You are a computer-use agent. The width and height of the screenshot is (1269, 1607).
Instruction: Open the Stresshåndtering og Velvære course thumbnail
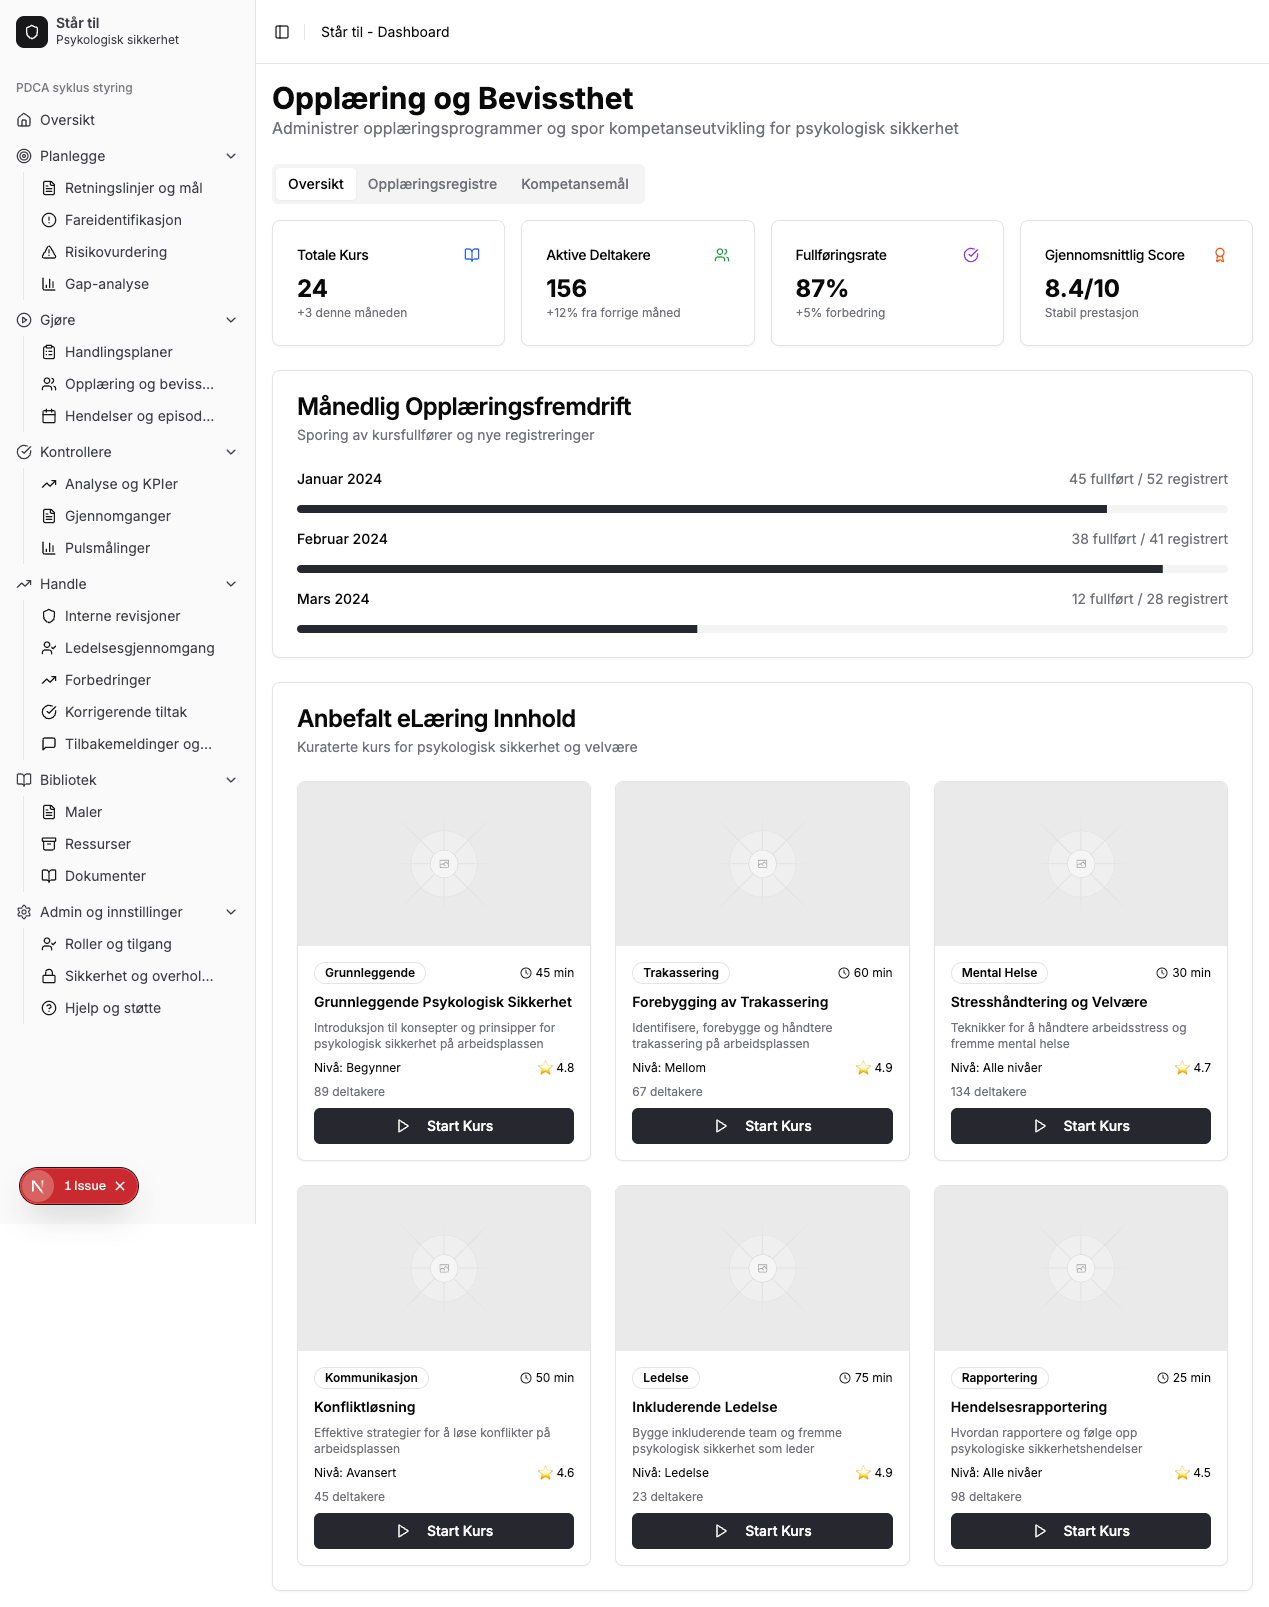pos(1080,864)
